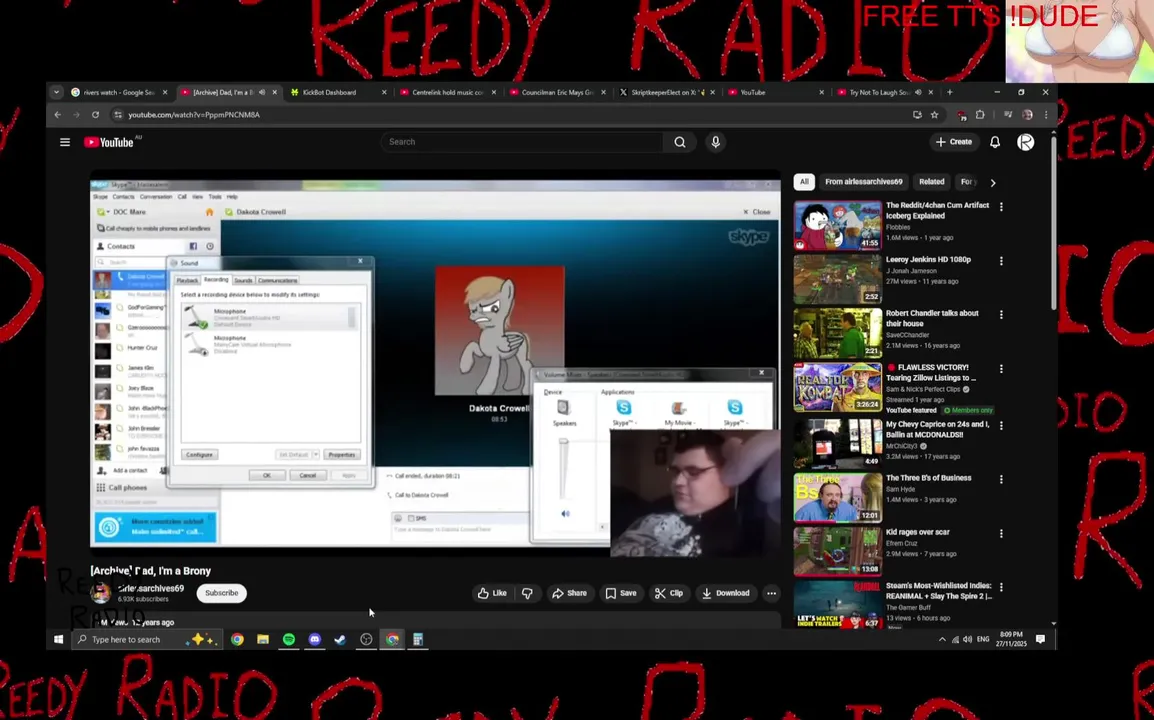The image size is (1154, 720).
Task: Open My Chevy Caprice on 24s video title
Action: pyautogui.click(x=937, y=429)
